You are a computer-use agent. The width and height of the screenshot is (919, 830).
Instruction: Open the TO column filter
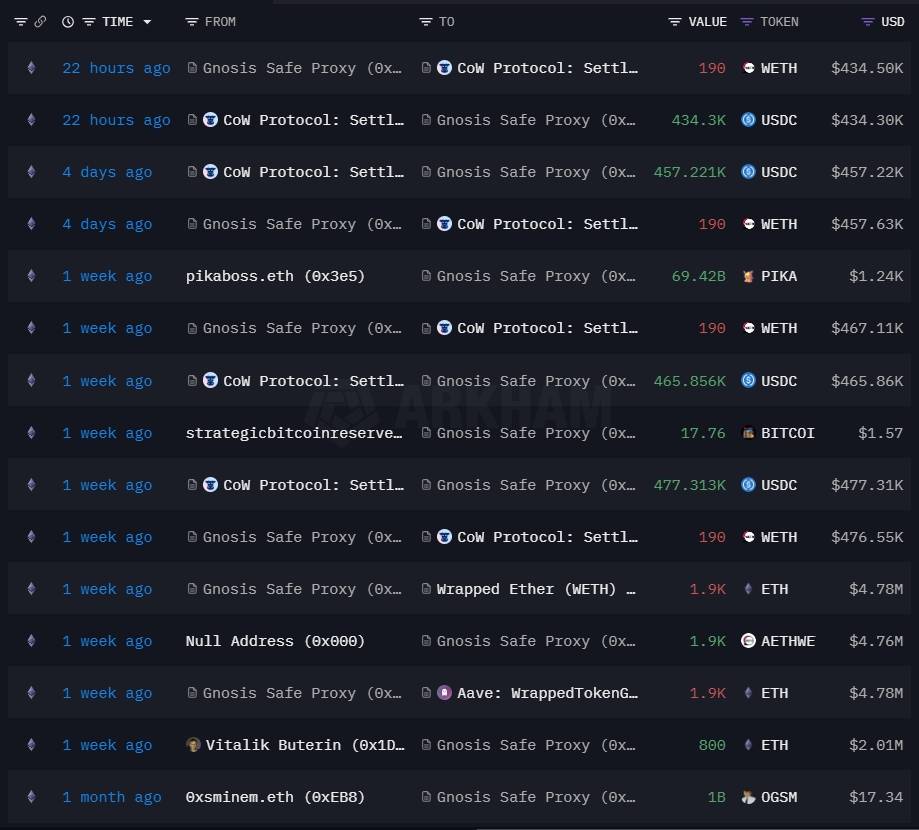click(426, 22)
